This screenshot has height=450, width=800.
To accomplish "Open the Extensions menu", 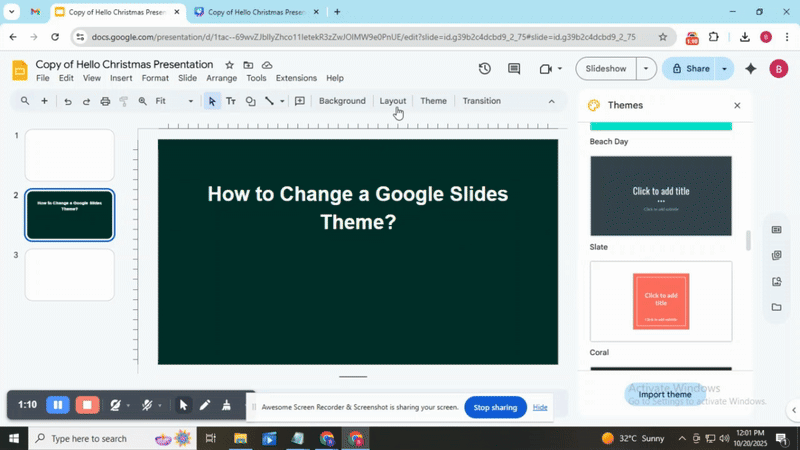I will [296, 78].
